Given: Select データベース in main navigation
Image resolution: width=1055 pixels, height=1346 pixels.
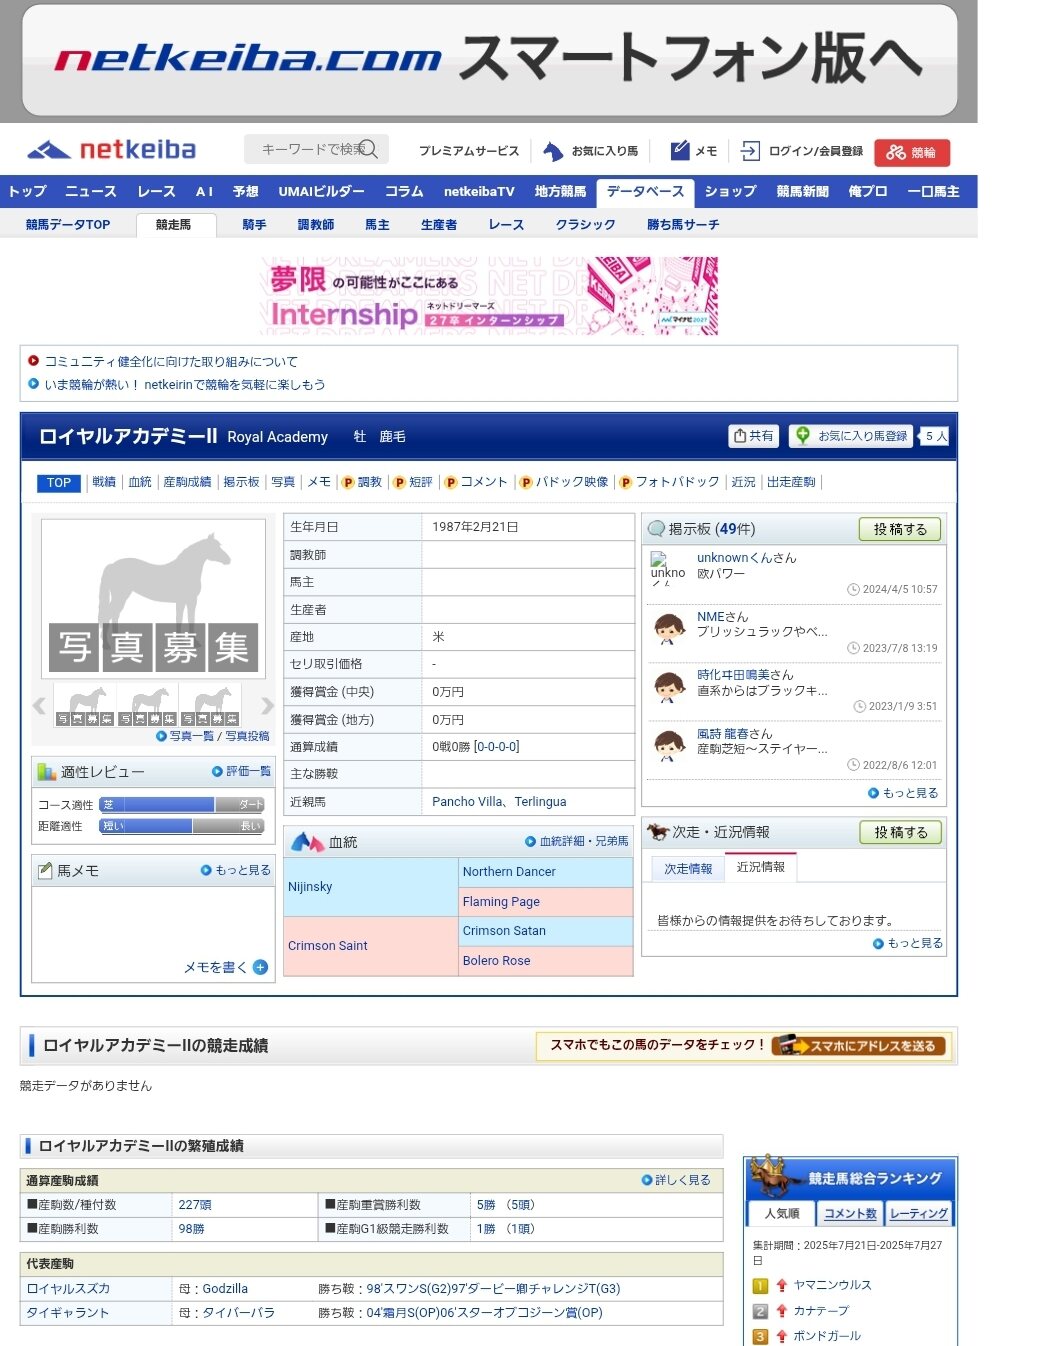Looking at the screenshot, I should 646,192.
